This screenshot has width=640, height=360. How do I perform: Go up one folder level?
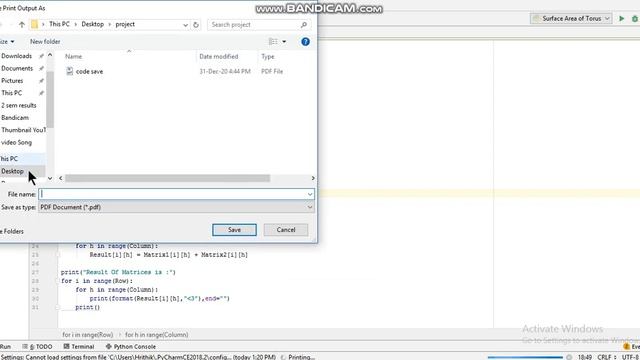[22, 24]
